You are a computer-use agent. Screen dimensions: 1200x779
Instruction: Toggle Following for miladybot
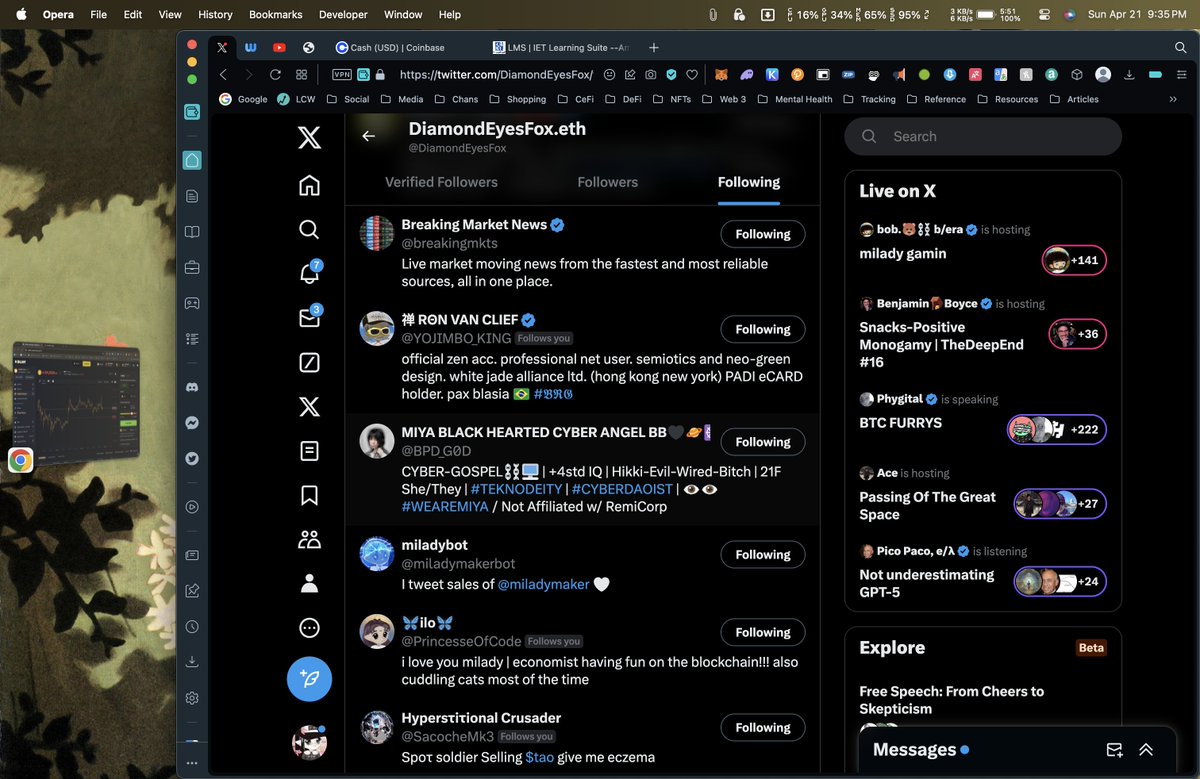point(763,554)
